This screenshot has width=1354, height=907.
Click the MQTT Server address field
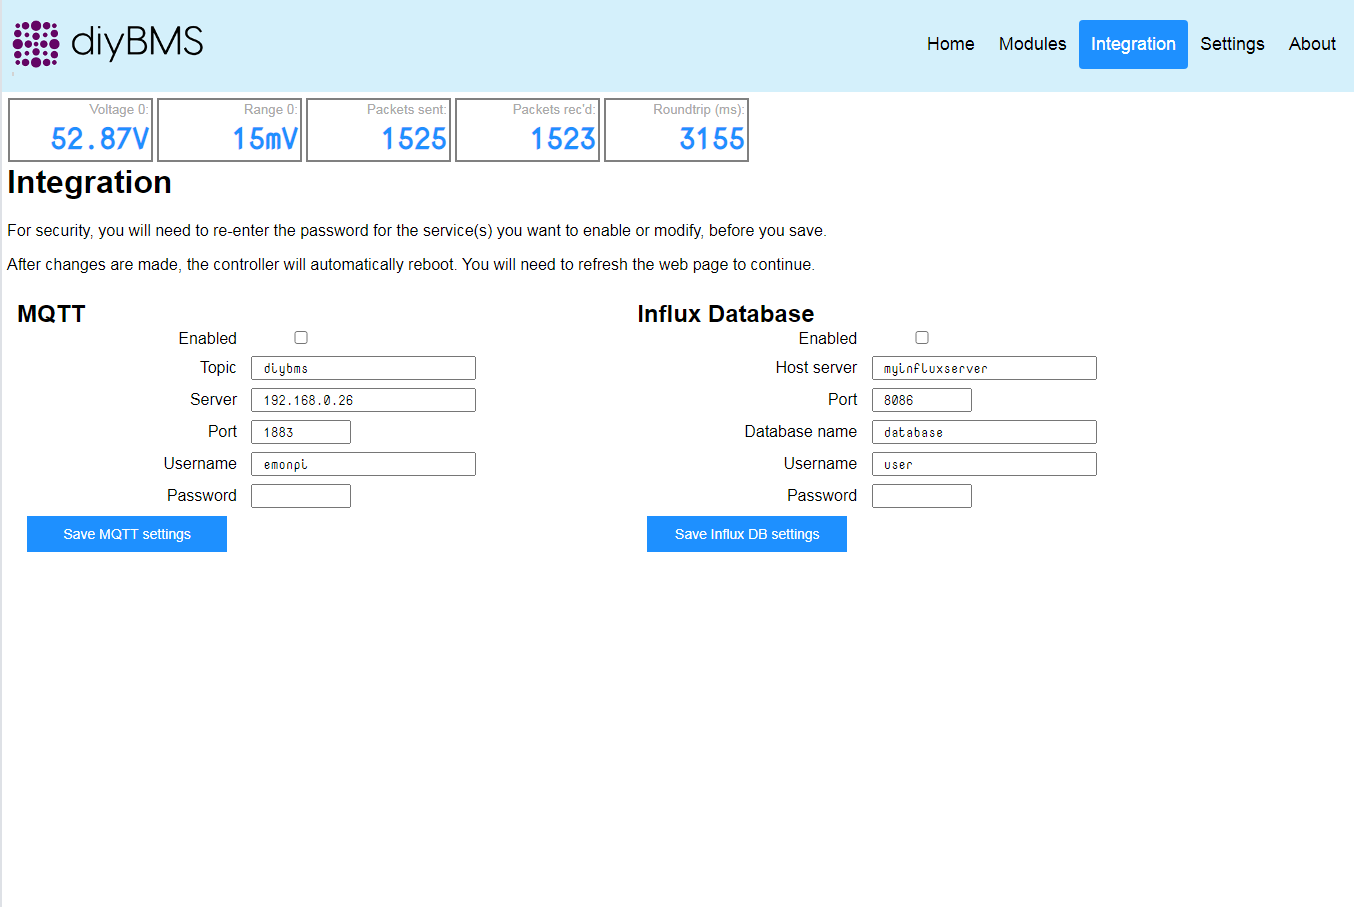(x=363, y=400)
